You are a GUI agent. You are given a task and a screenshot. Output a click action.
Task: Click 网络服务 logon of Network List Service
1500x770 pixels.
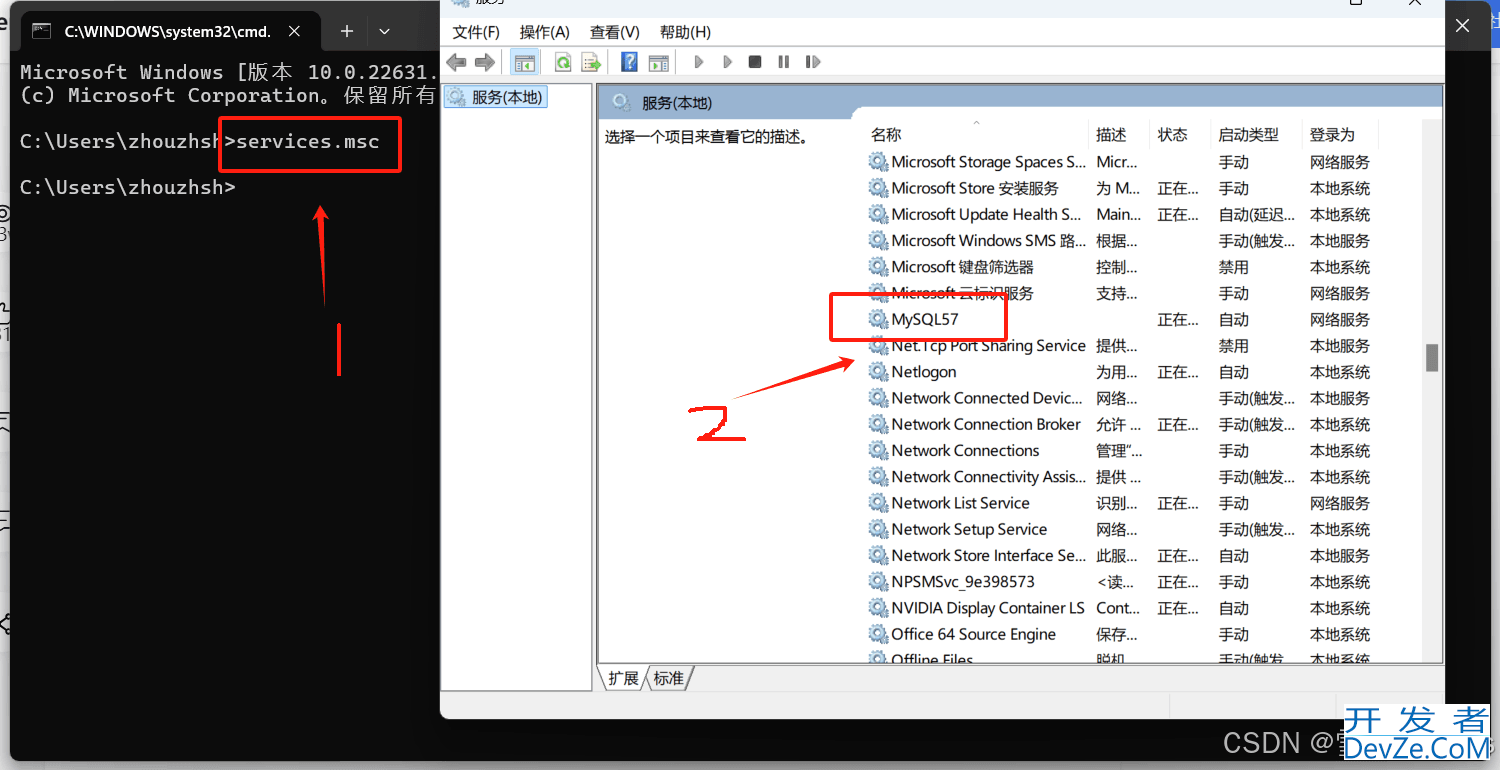coord(1340,503)
